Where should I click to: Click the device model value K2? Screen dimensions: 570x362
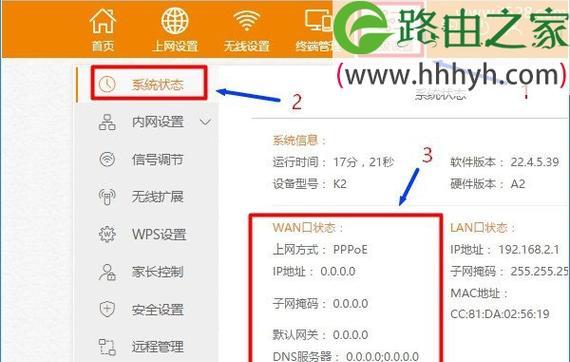(x=340, y=184)
